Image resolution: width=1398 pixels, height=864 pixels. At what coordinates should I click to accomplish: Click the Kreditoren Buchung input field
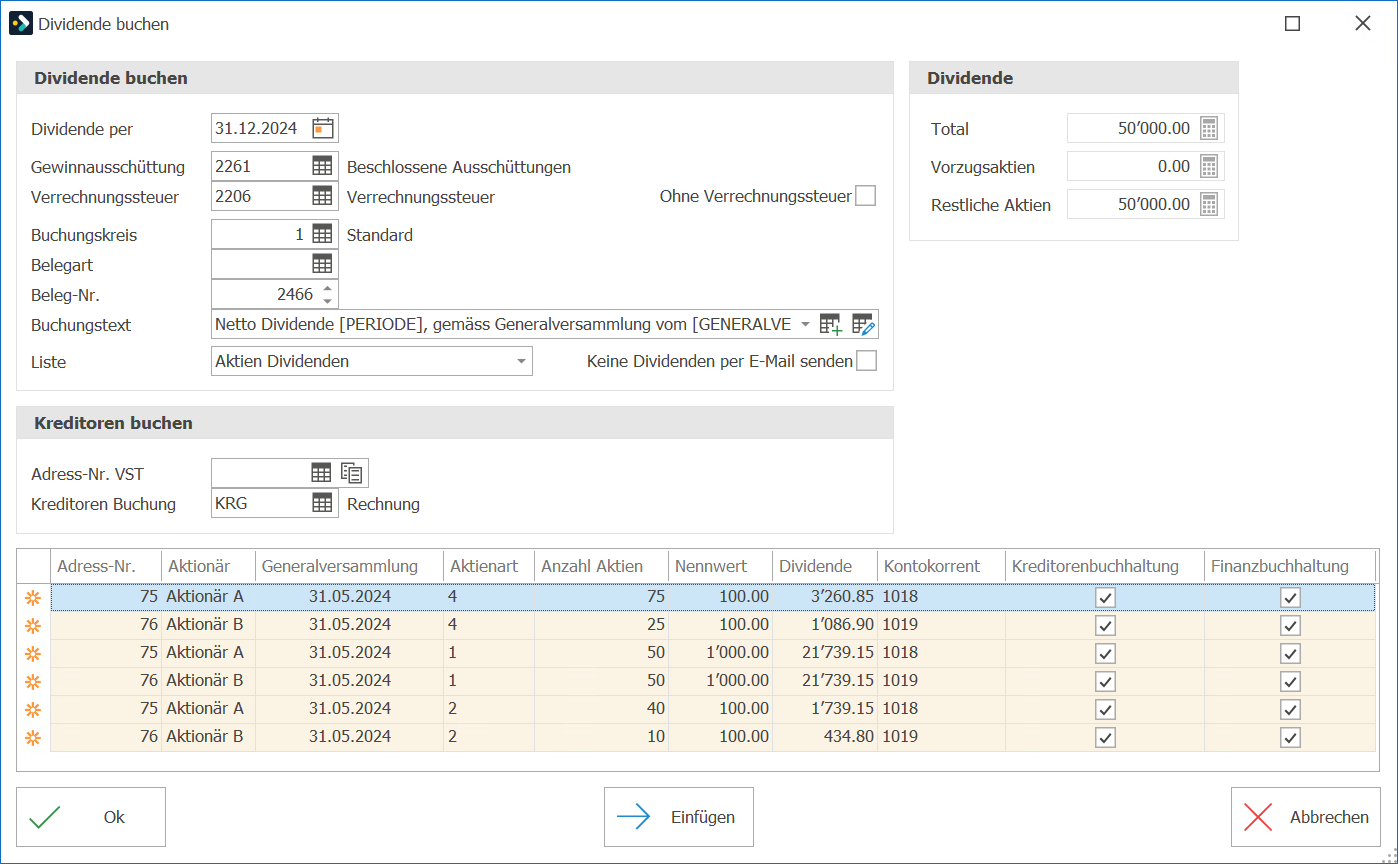(x=260, y=504)
